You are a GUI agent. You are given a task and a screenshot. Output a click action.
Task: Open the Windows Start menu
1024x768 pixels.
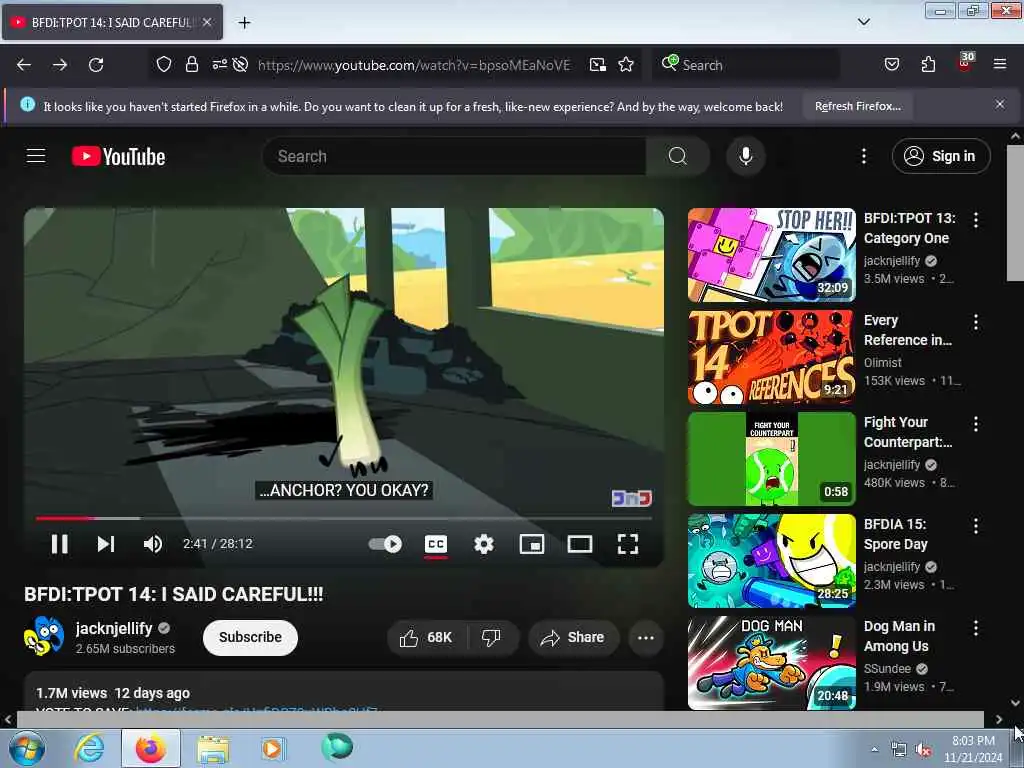click(x=26, y=748)
